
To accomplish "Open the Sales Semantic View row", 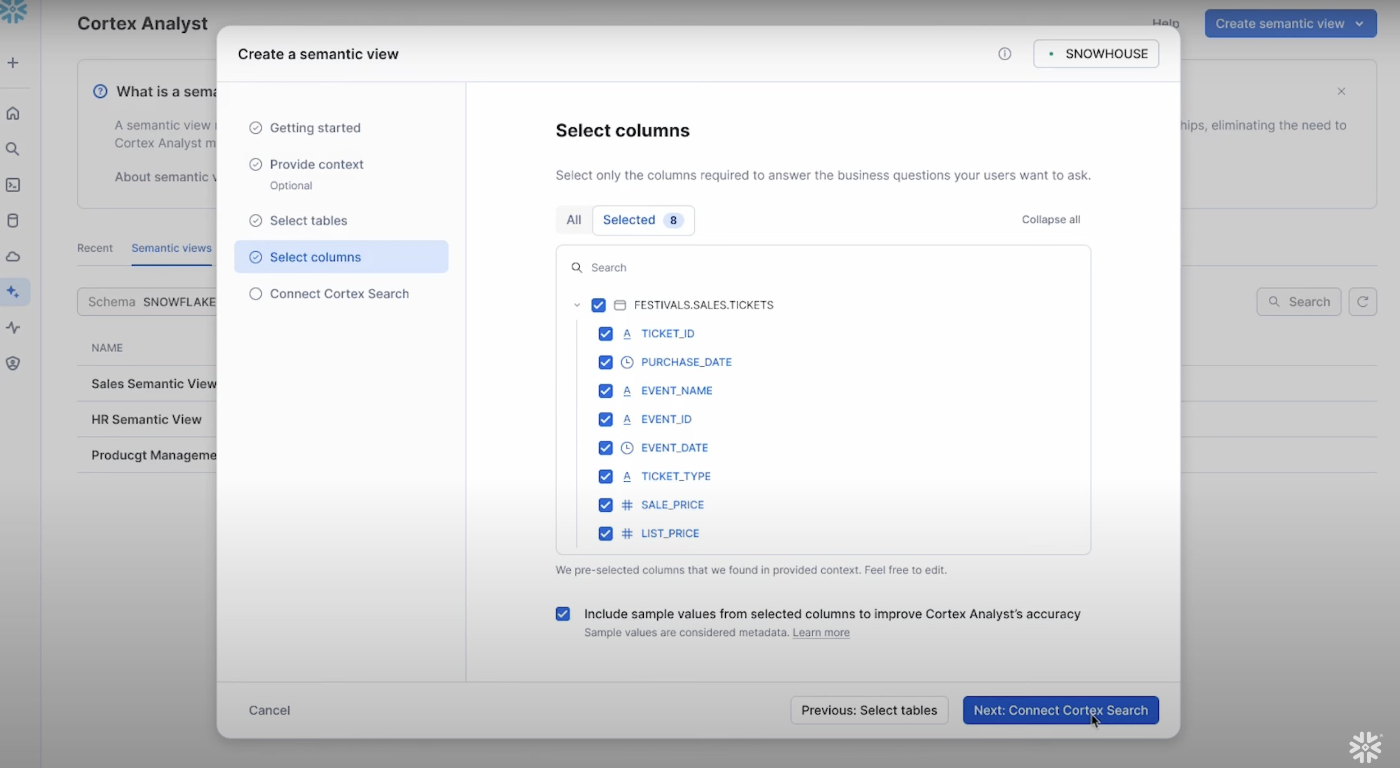I will tap(154, 384).
